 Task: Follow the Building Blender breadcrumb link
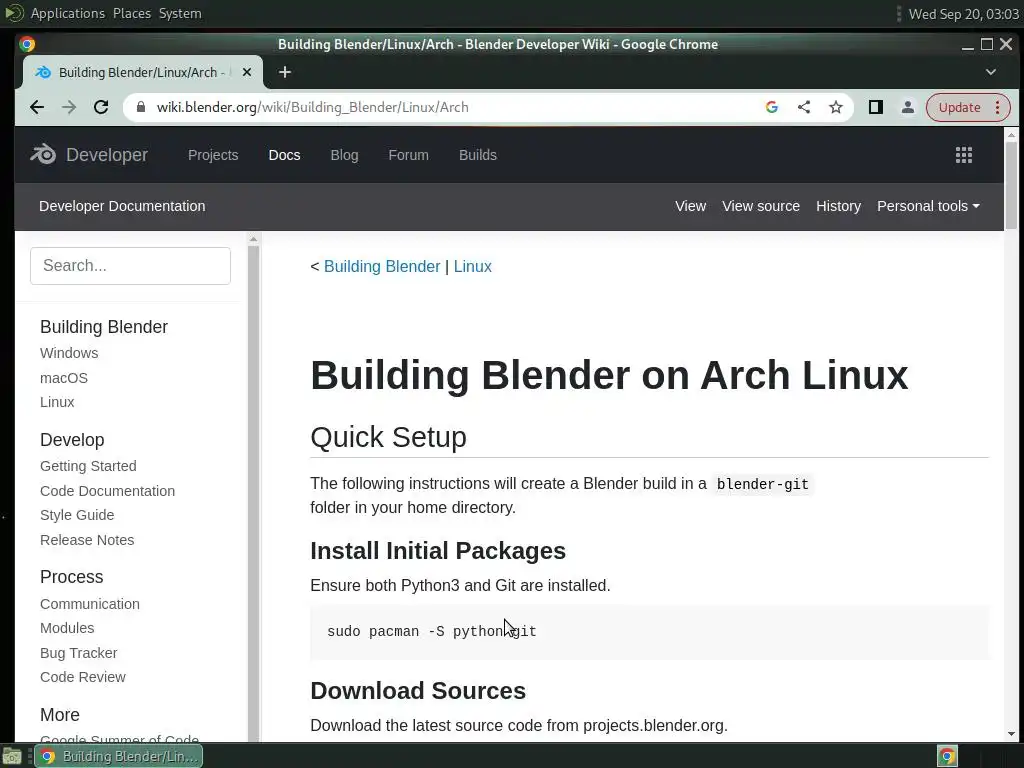(x=382, y=266)
